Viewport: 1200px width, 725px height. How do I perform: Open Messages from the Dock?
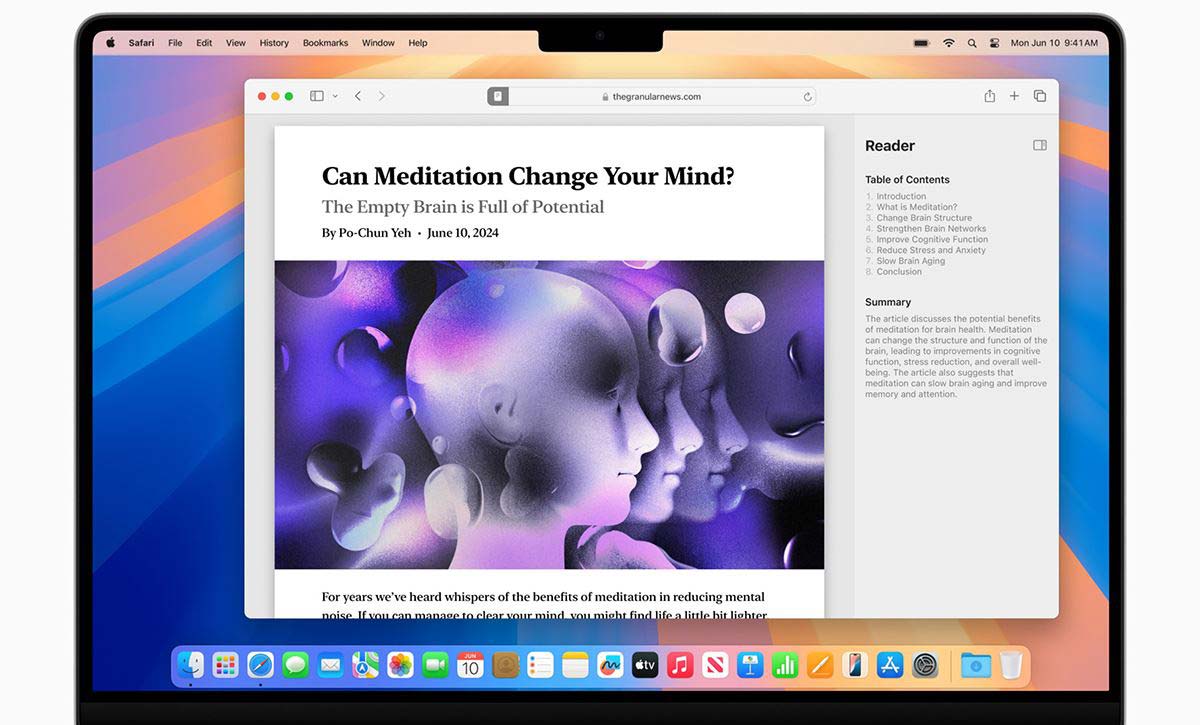pos(295,664)
